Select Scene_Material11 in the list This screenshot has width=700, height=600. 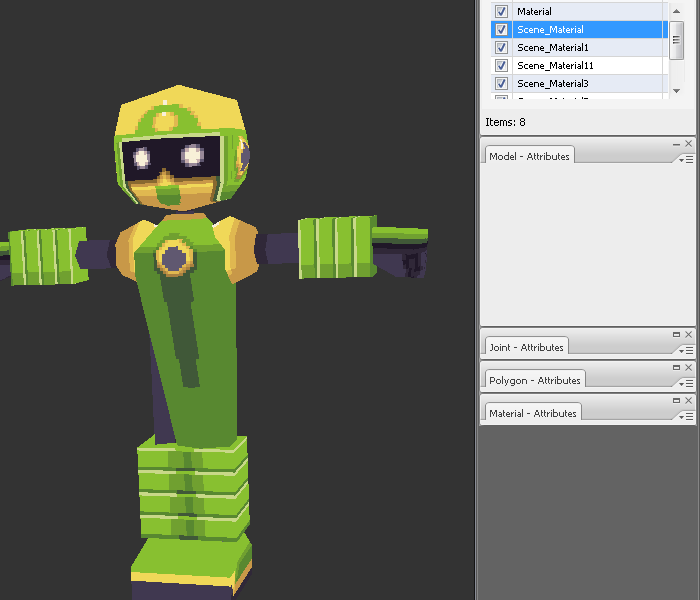[579, 66]
